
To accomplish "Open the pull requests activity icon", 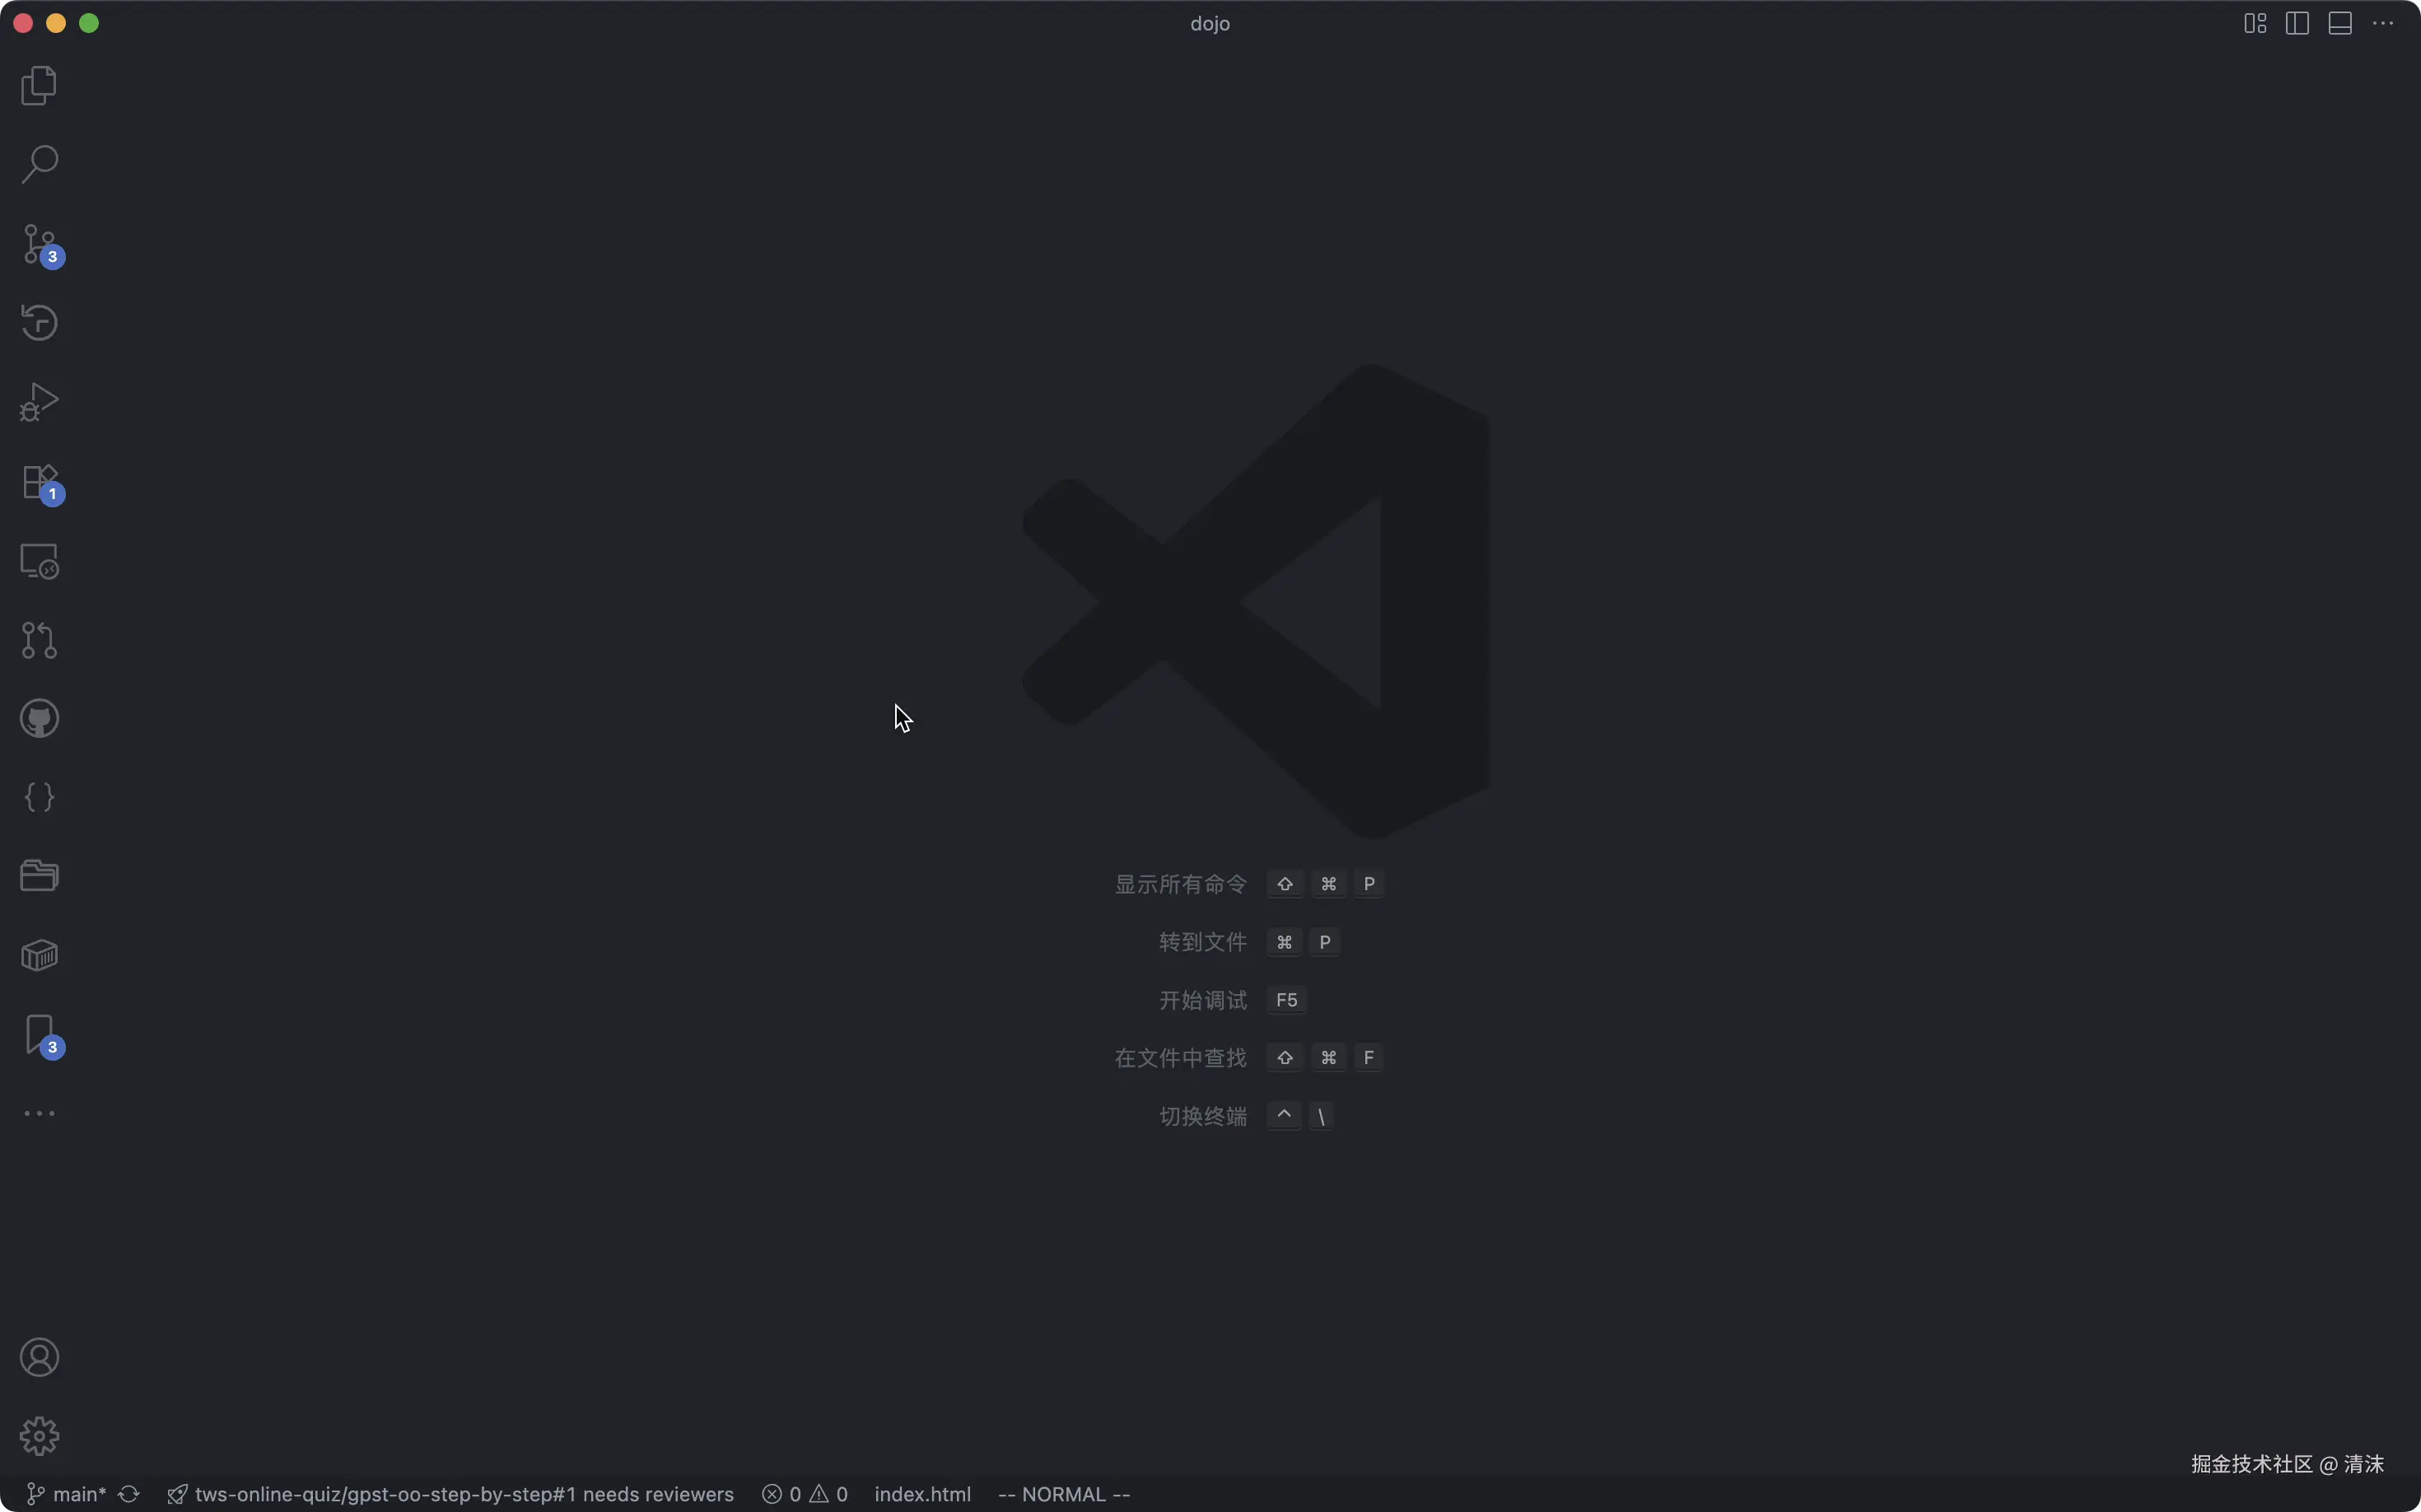I will coord(39,640).
